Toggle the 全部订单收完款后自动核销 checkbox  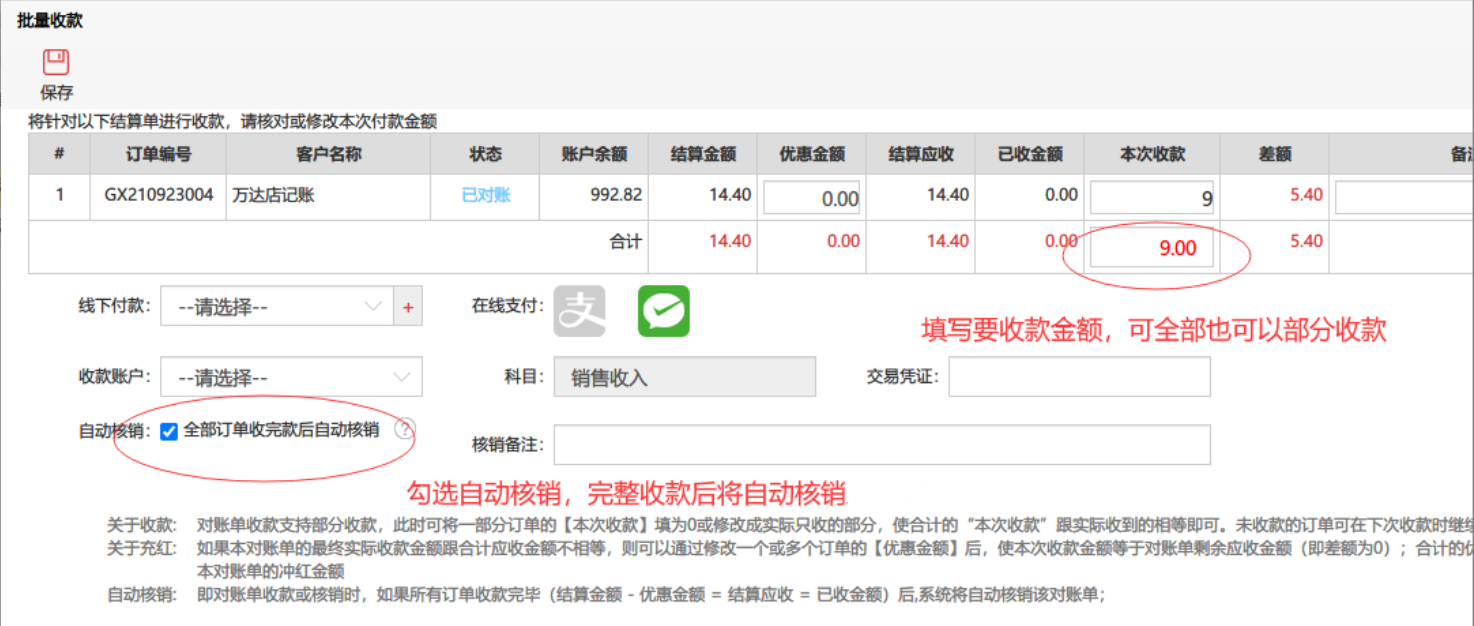coord(169,431)
